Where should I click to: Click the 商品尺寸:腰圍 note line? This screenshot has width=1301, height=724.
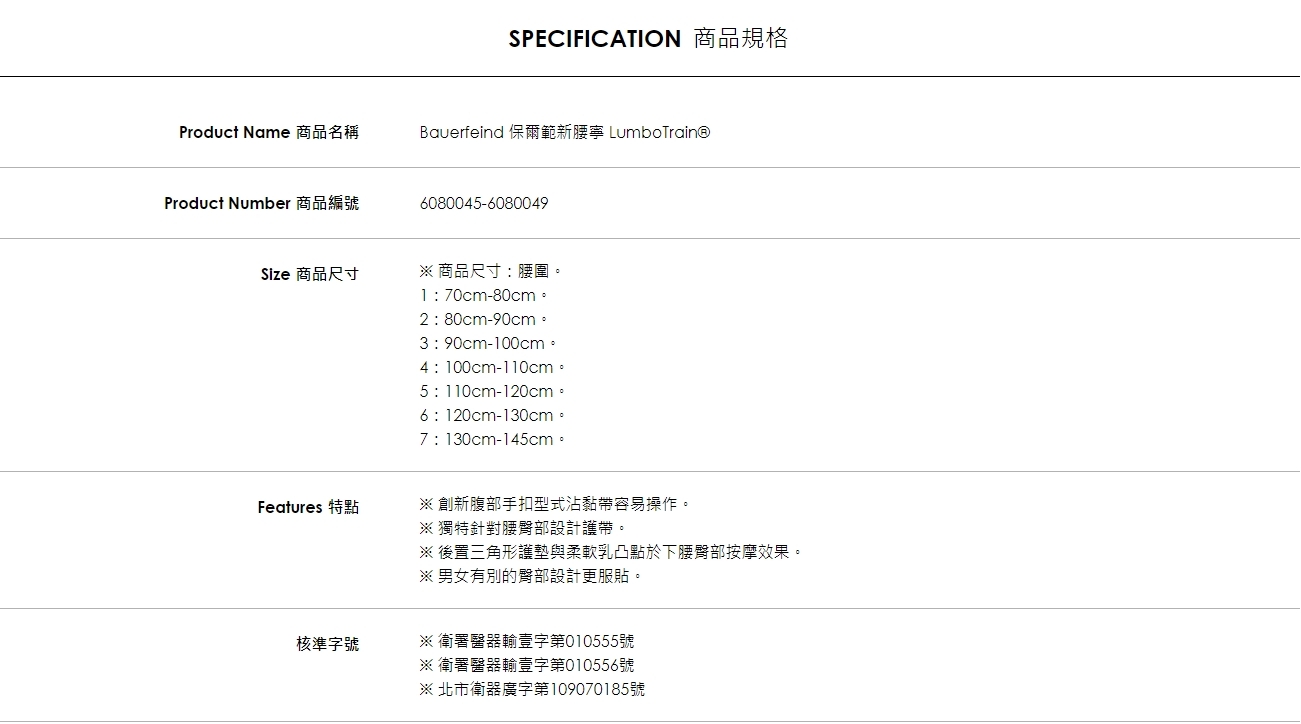[x=490, y=271]
